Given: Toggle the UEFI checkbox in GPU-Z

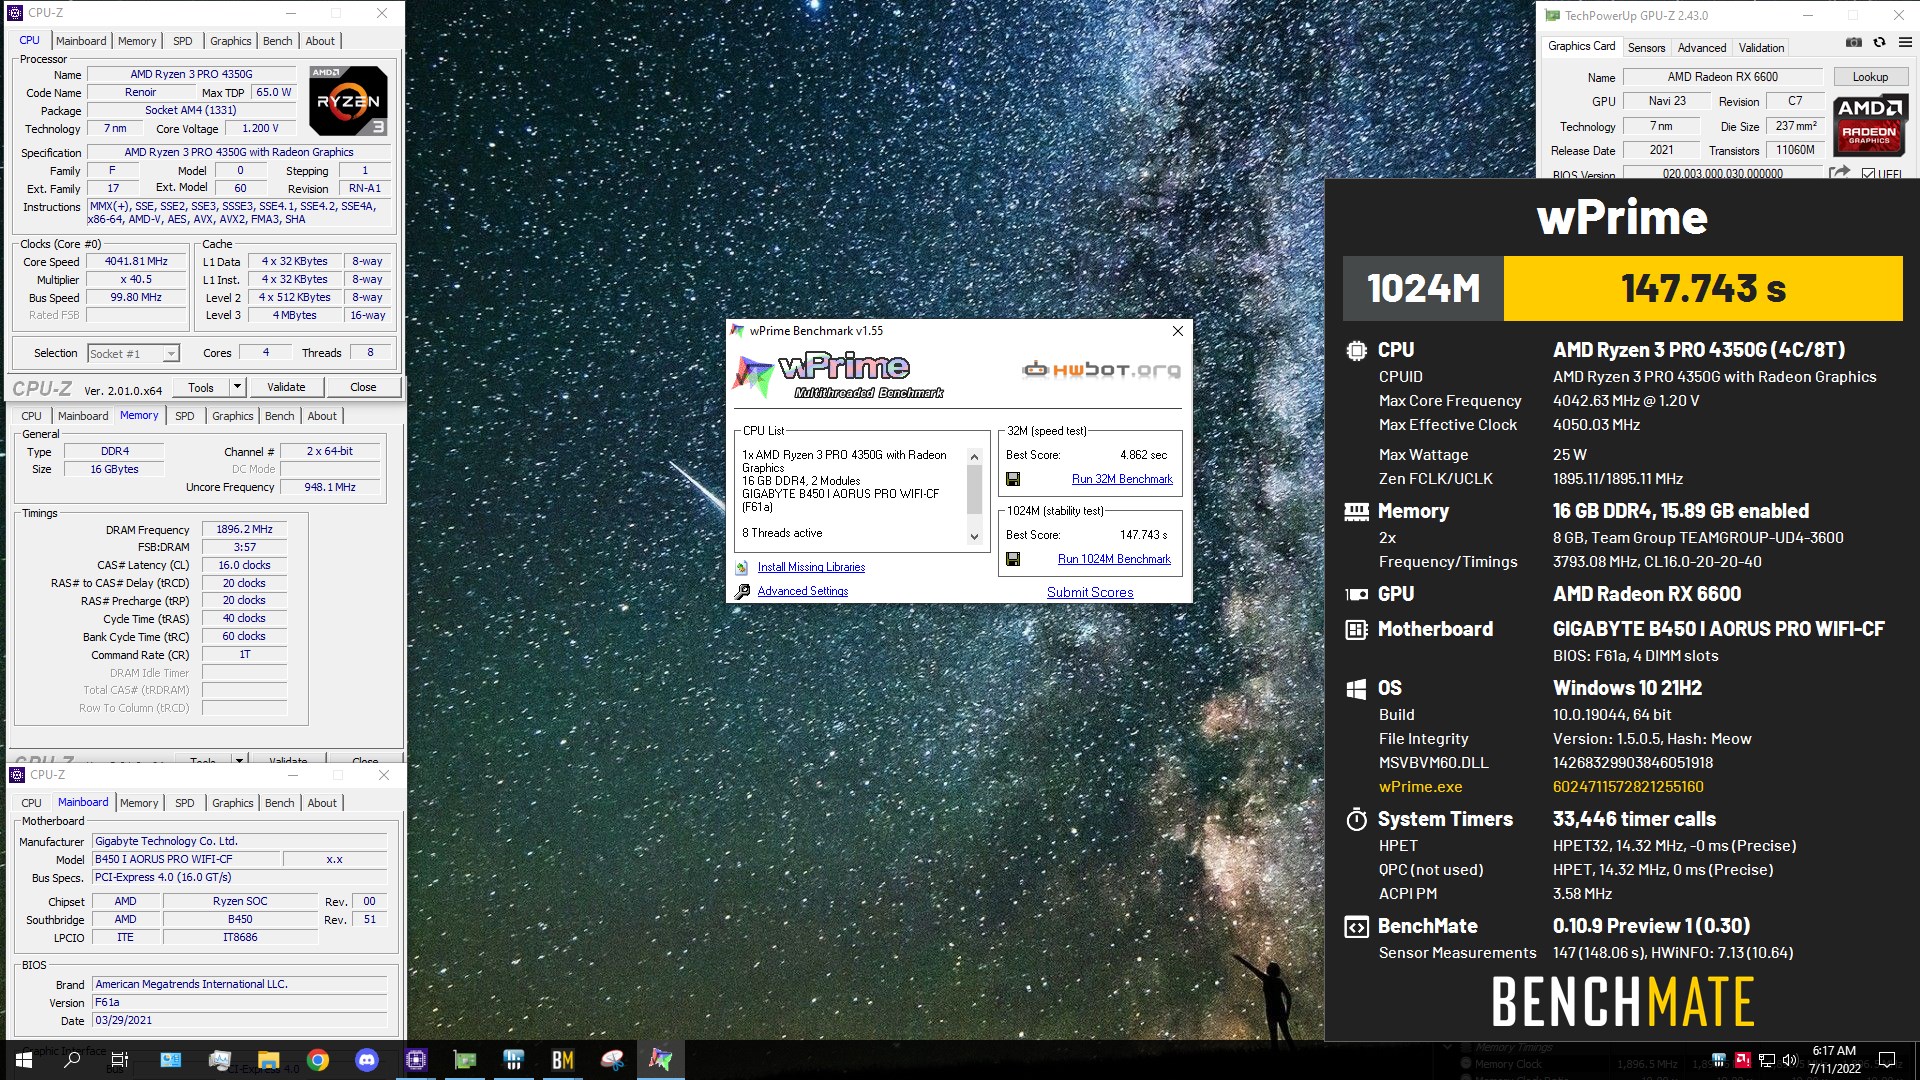Looking at the screenshot, I should pos(1868,174).
